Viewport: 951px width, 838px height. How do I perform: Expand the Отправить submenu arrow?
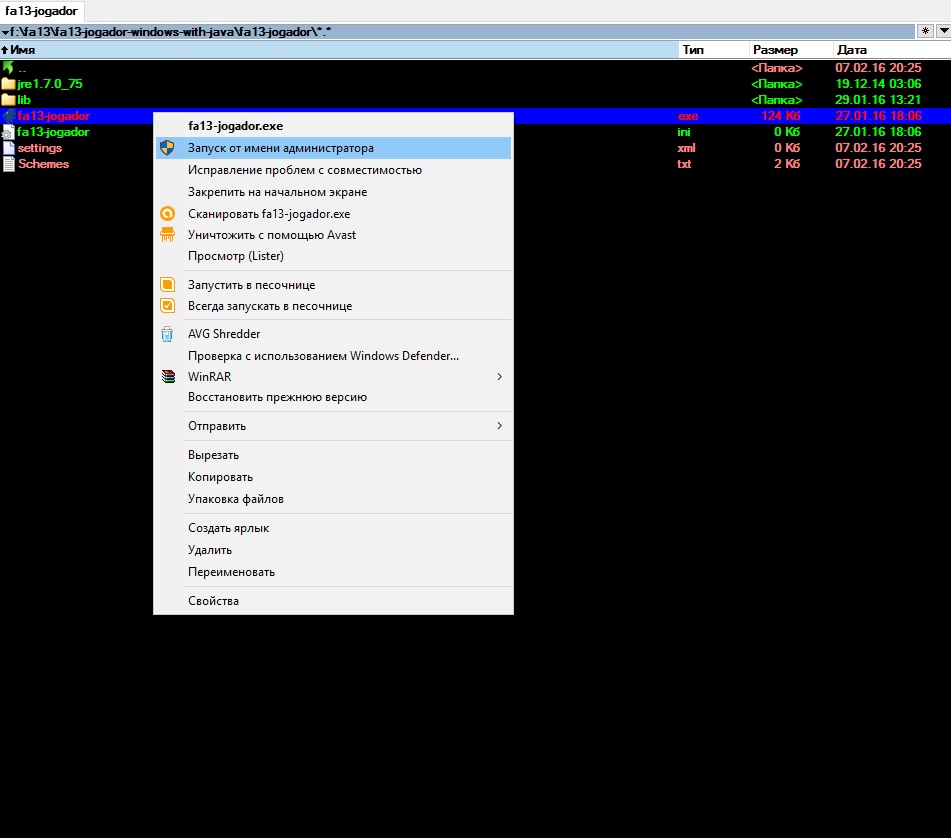click(499, 426)
